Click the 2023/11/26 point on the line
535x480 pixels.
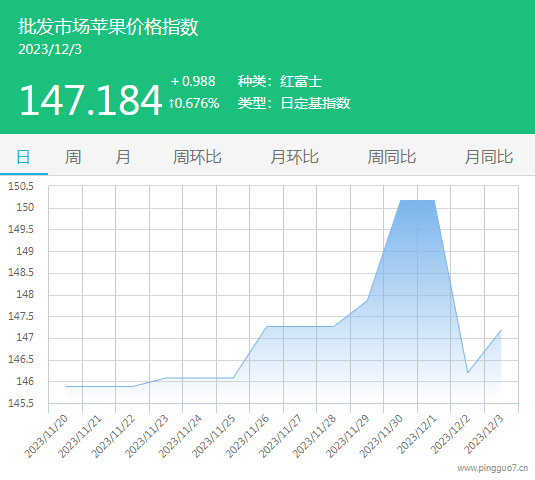tap(266, 326)
